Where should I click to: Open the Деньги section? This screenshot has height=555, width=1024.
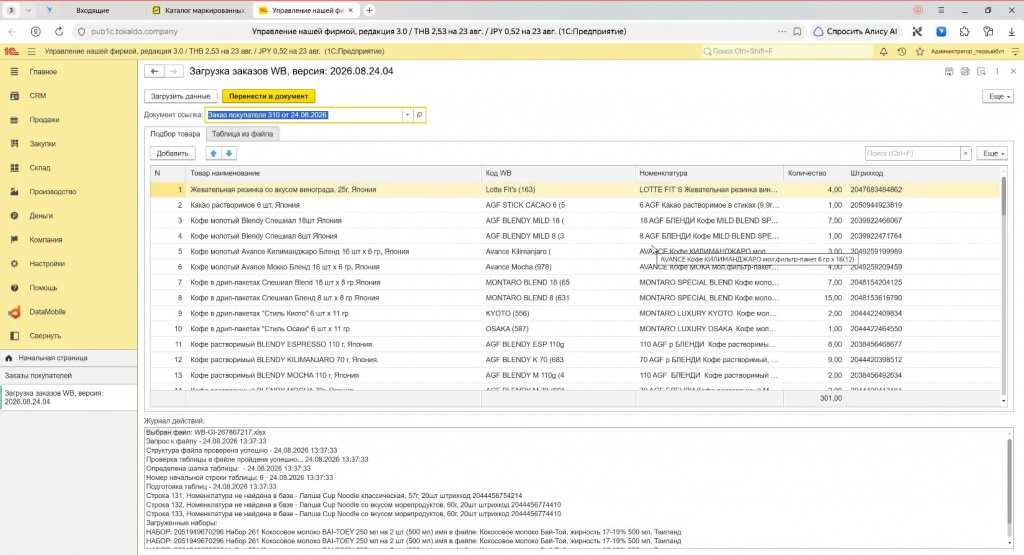tap(40, 216)
